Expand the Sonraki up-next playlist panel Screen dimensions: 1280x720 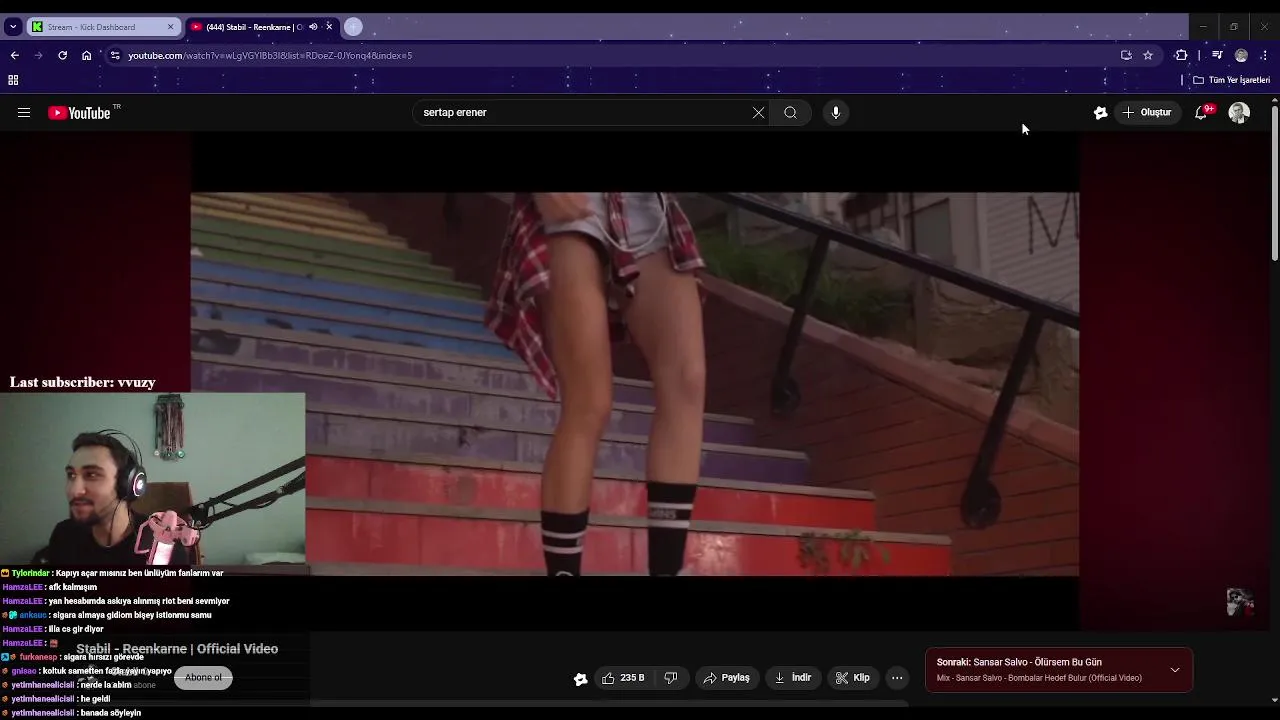coord(1175,670)
